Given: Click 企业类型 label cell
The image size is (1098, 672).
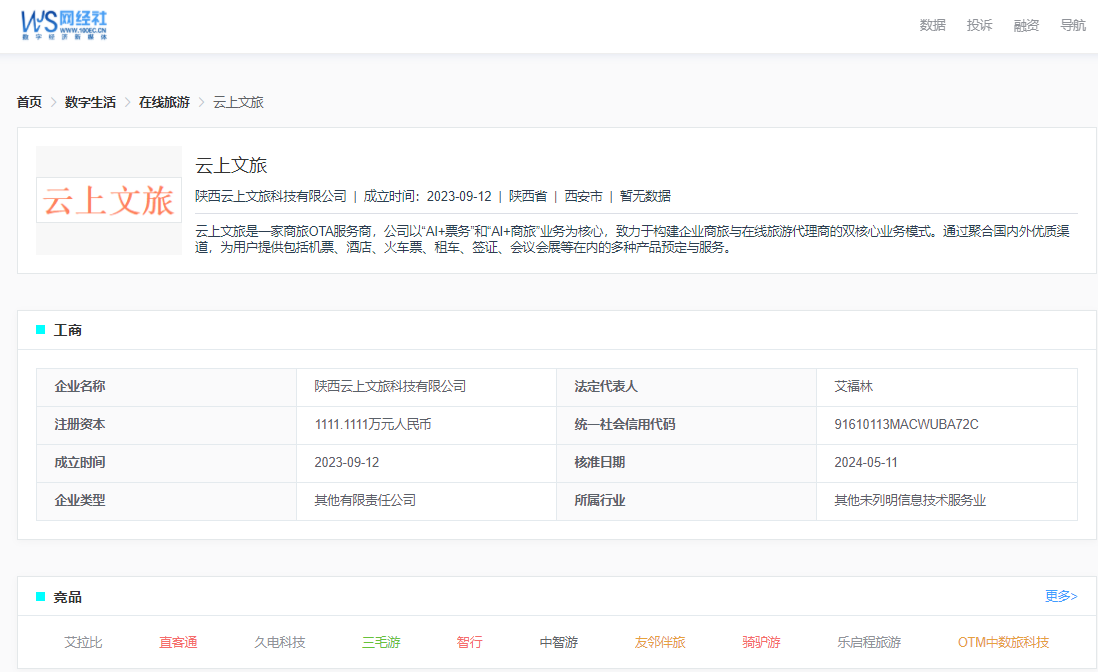Looking at the screenshot, I should click(167, 500).
